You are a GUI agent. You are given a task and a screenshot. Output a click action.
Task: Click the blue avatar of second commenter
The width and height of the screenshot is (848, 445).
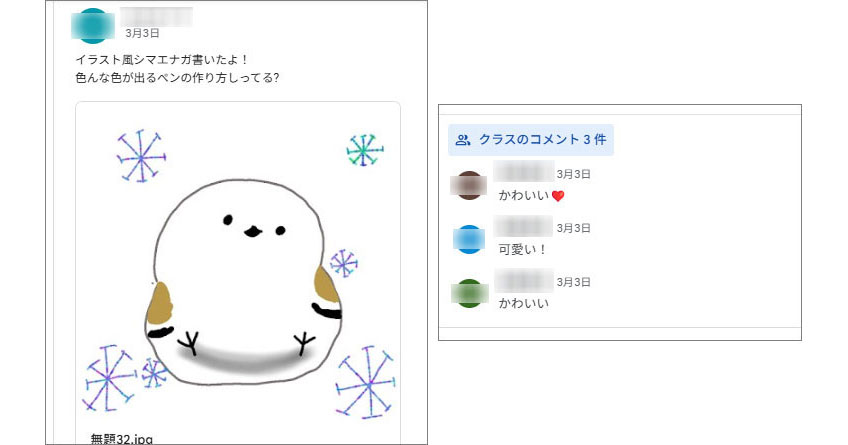click(x=469, y=240)
